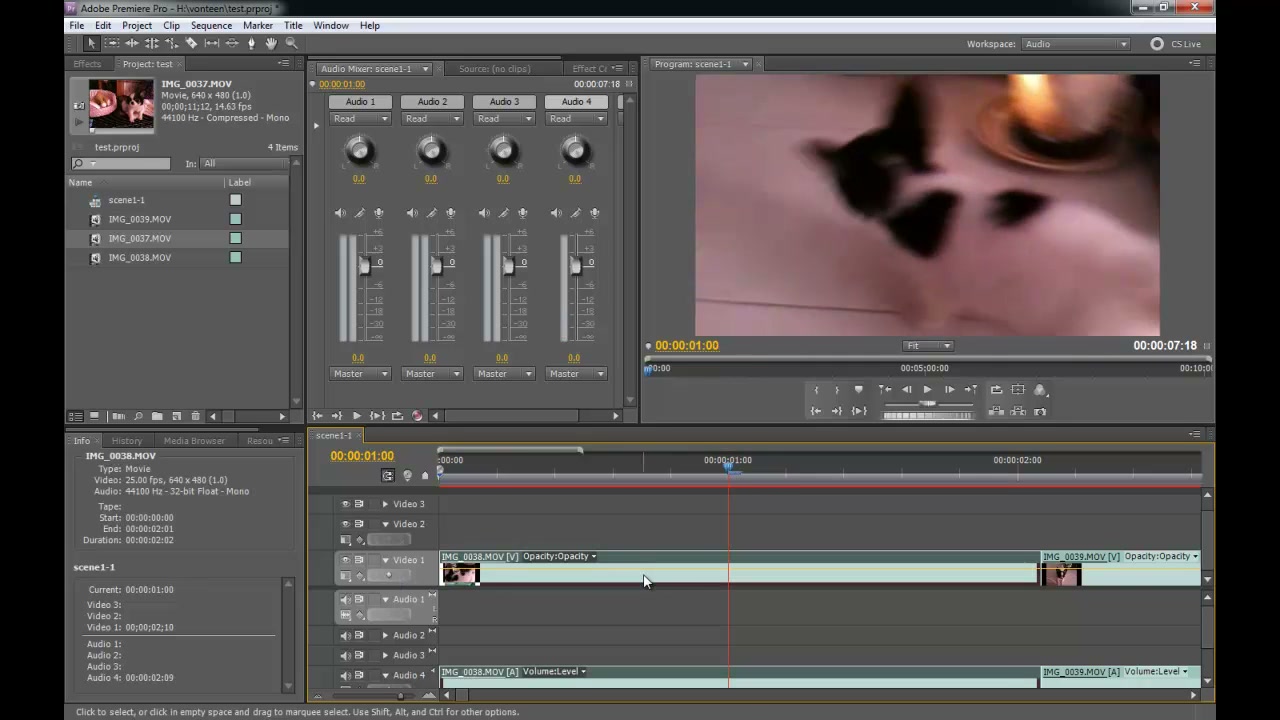The image size is (1280, 720).
Task: Mute Audio 4 track speaker toggle
Action: click(x=345, y=676)
